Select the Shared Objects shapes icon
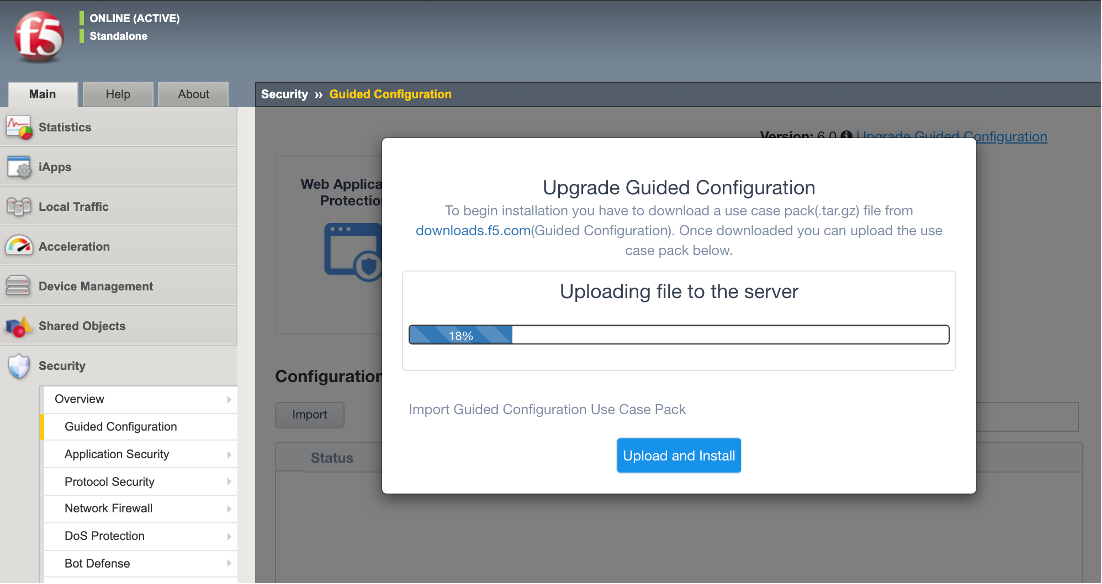The height and width of the screenshot is (584, 1102). click(x=19, y=326)
